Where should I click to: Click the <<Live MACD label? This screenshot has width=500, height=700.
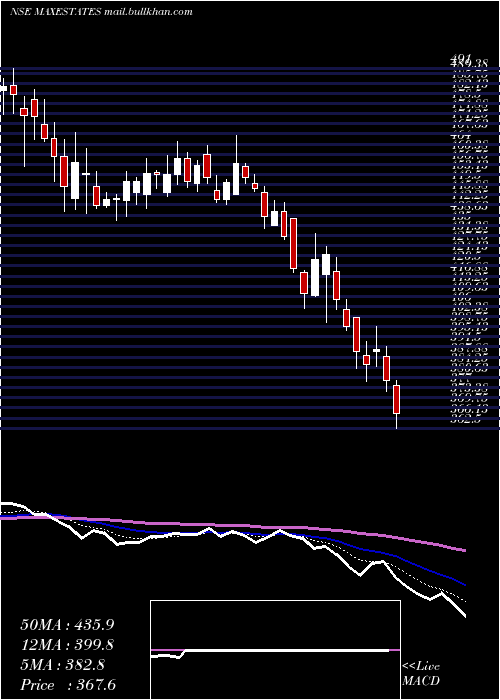coord(421,674)
